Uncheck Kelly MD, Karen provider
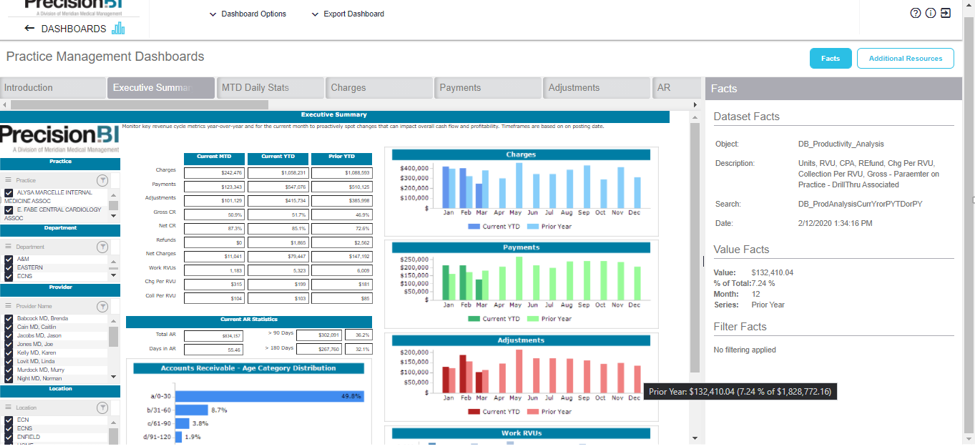The width and height of the screenshot is (975, 445). point(9,353)
